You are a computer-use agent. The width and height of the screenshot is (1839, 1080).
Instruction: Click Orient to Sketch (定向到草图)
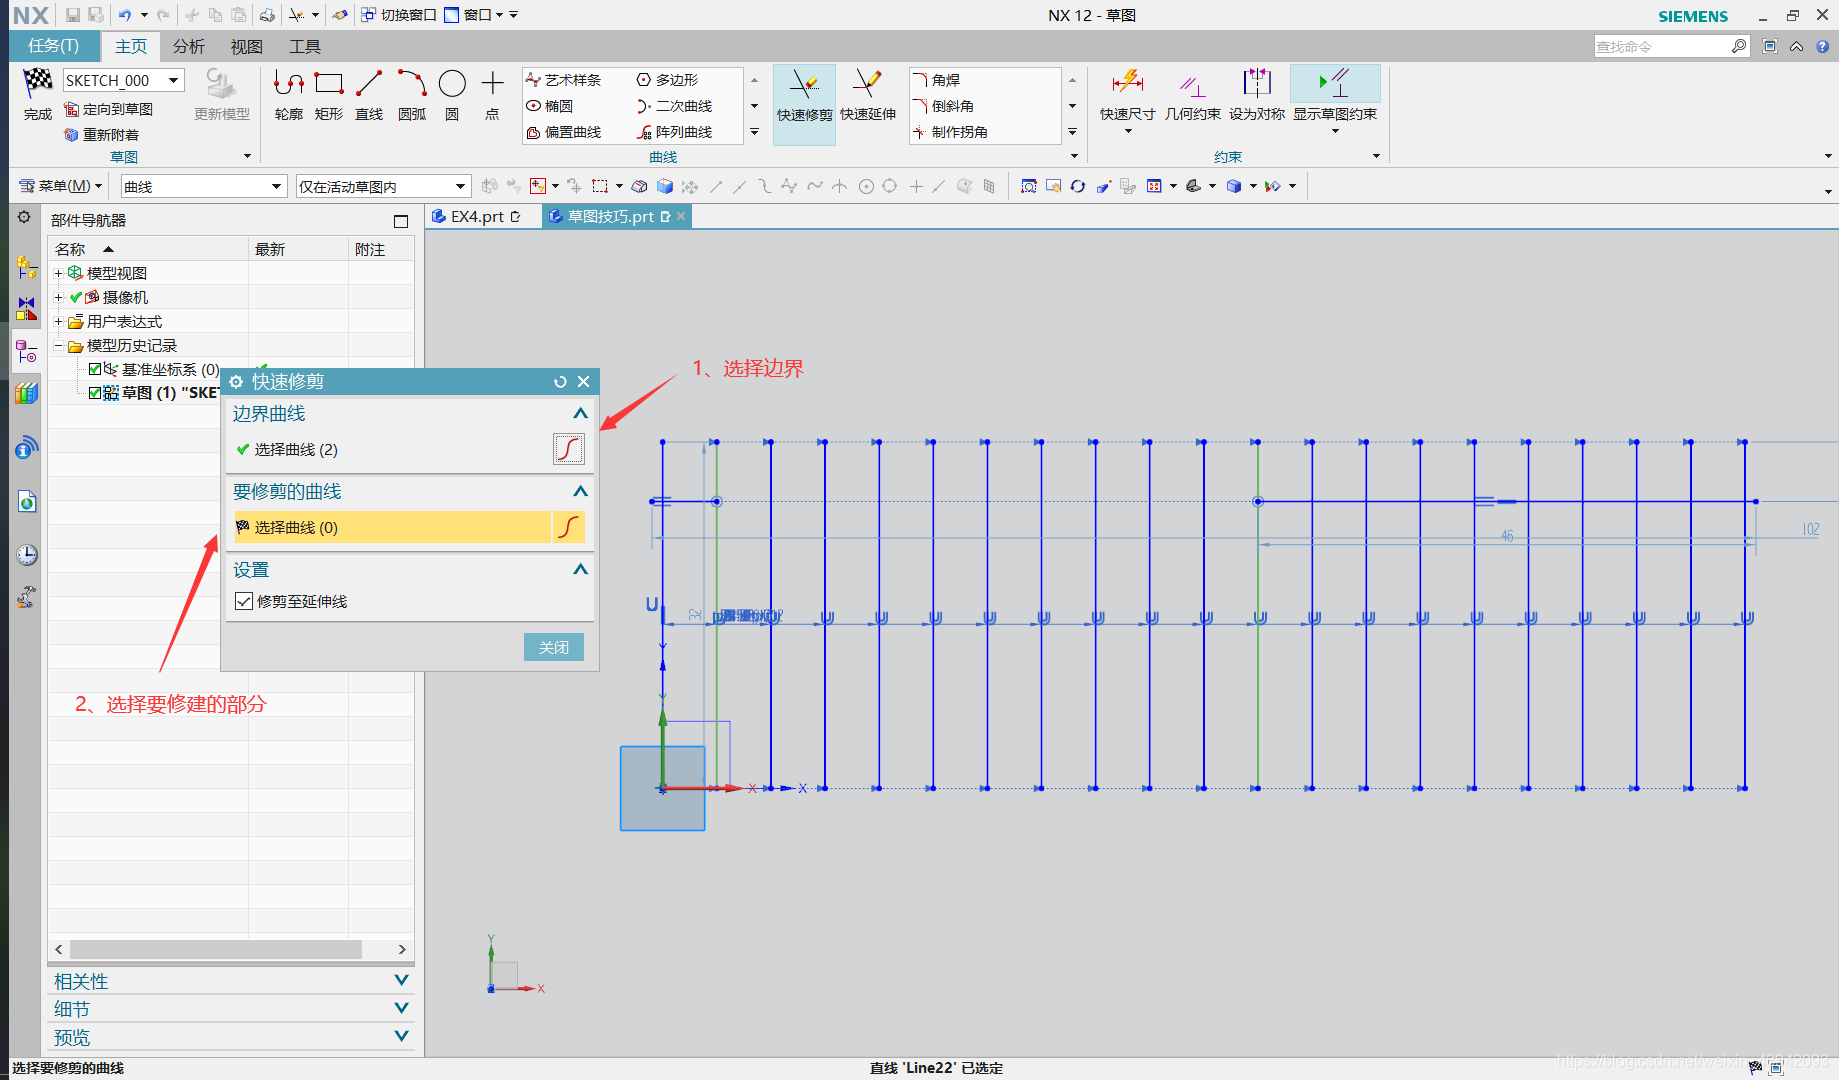109,109
